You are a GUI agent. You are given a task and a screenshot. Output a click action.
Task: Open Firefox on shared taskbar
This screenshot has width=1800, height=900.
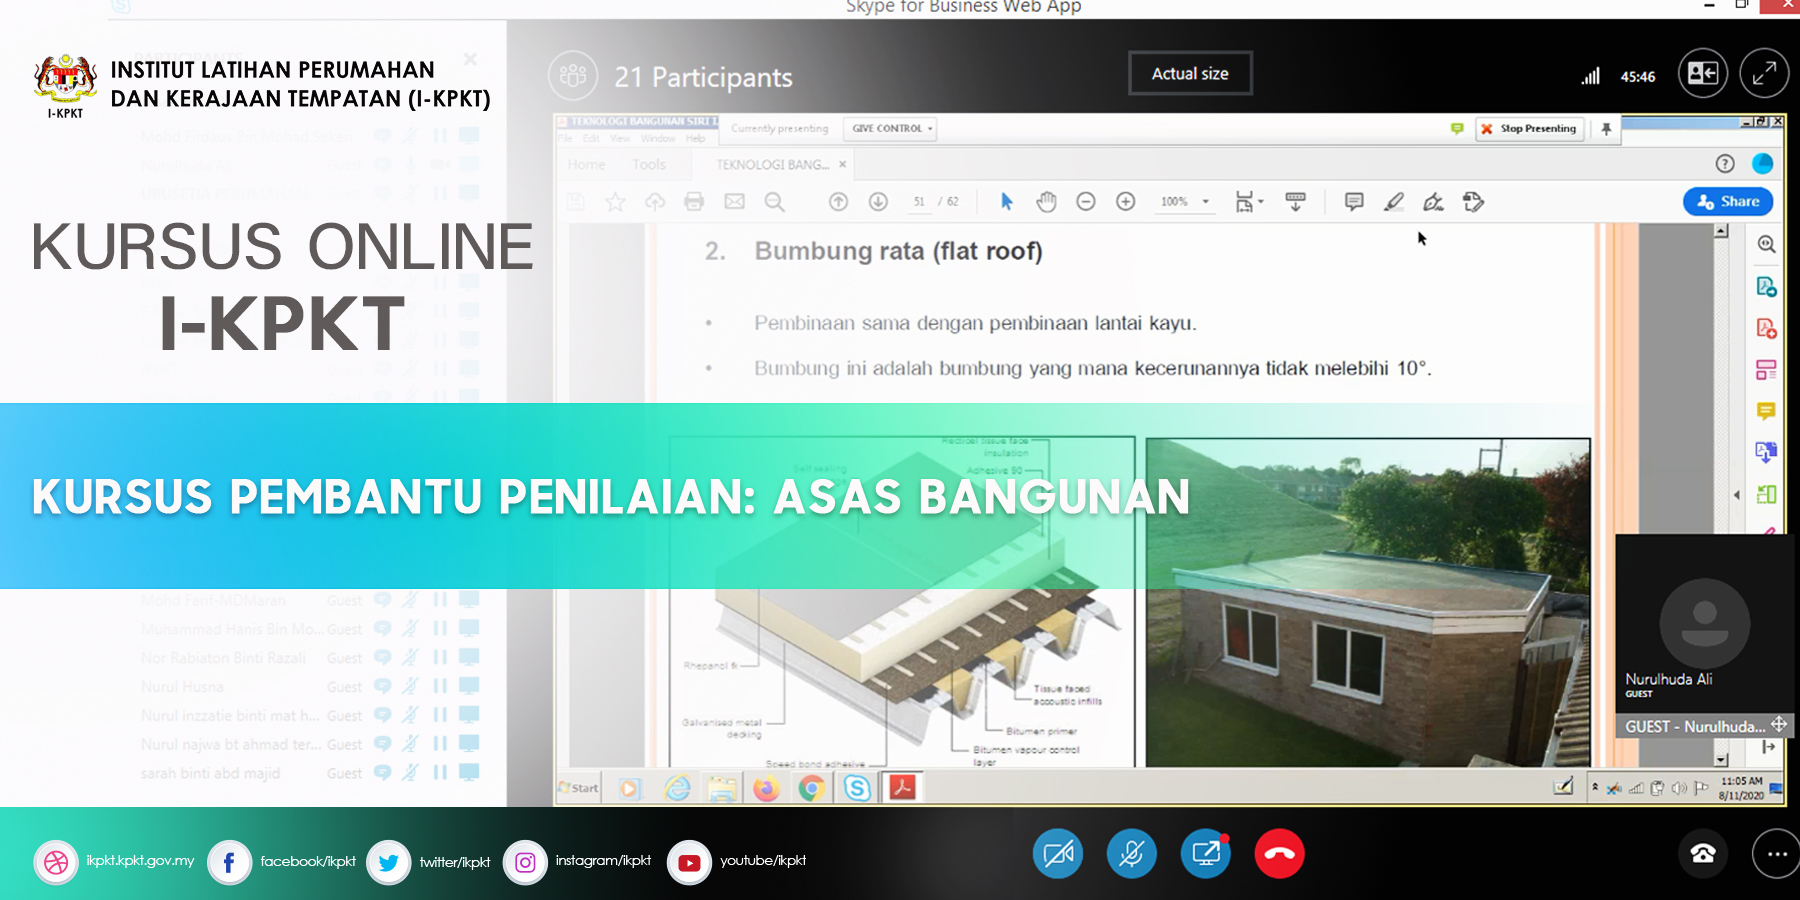pos(766,788)
